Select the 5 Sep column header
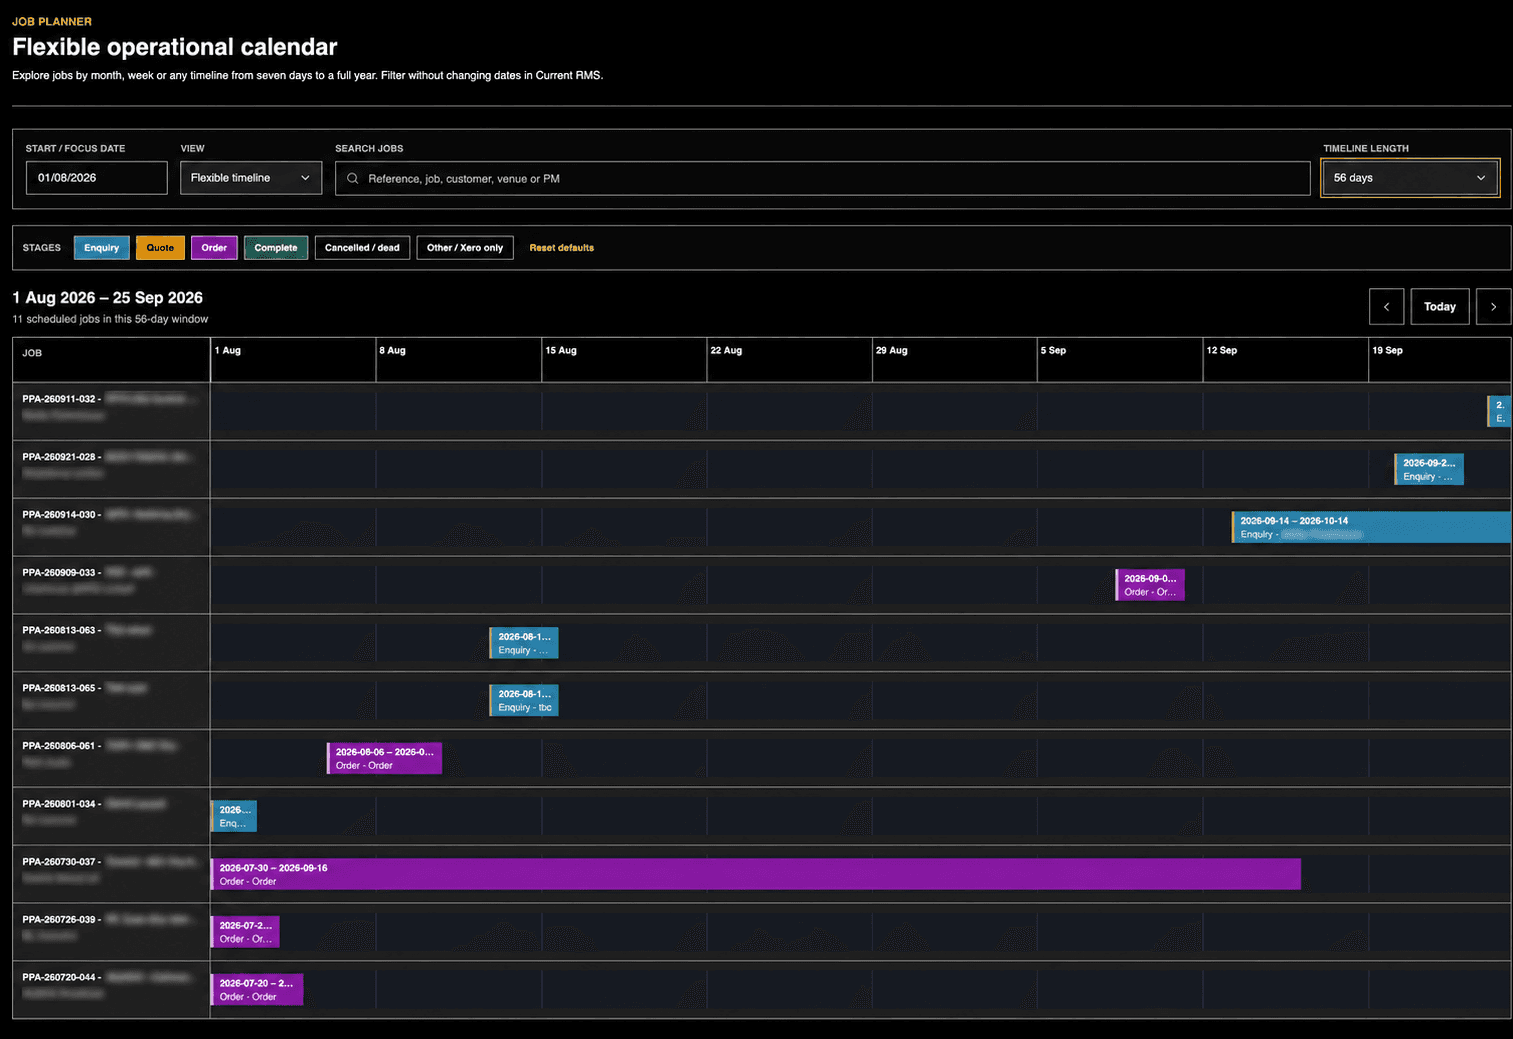Image resolution: width=1513 pixels, height=1039 pixels. point(1120,360)
